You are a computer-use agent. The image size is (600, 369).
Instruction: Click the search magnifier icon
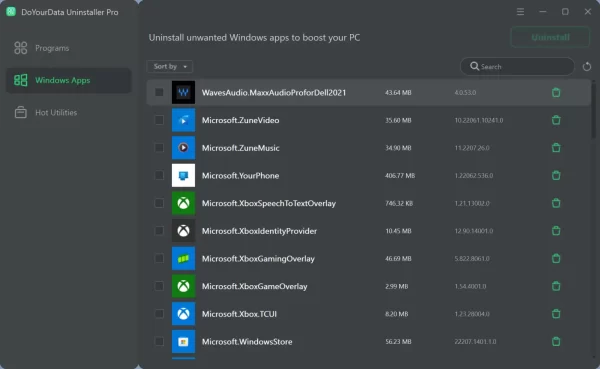(x=474, y=66)
